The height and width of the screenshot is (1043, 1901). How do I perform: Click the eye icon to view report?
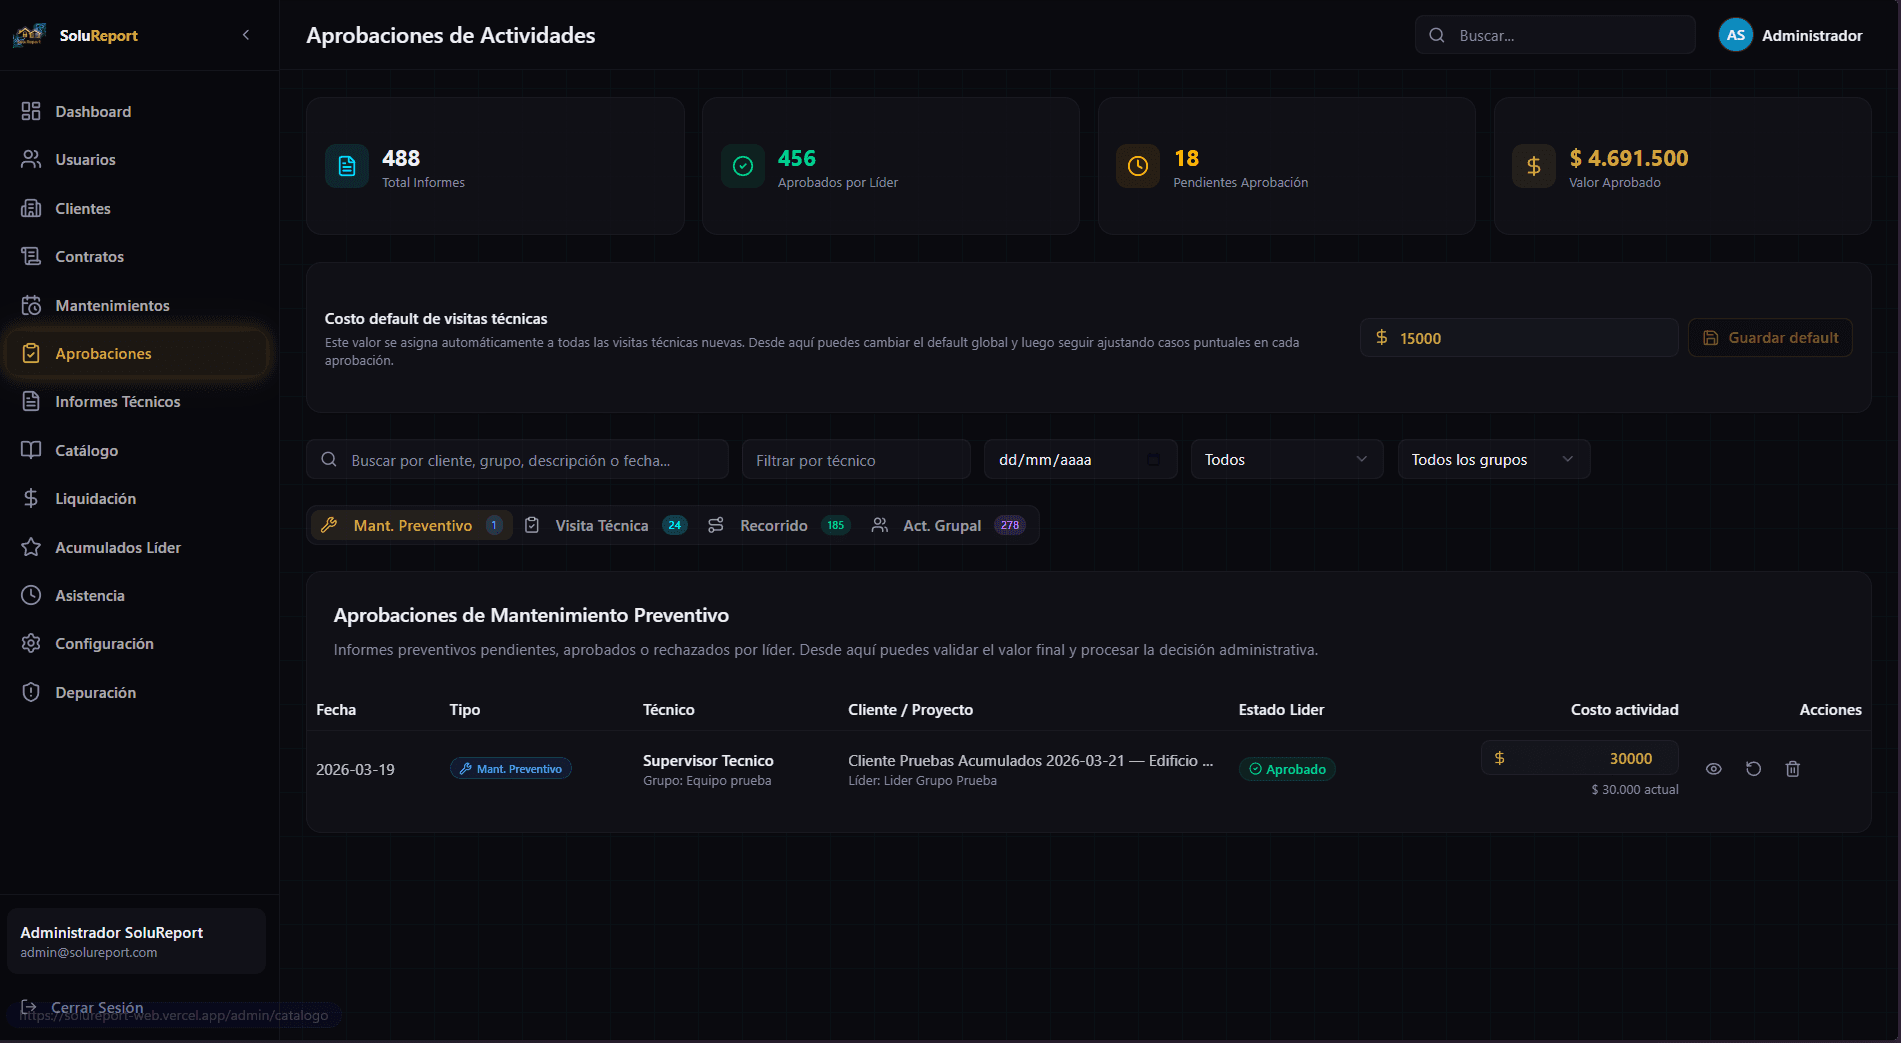[1713, 769]
